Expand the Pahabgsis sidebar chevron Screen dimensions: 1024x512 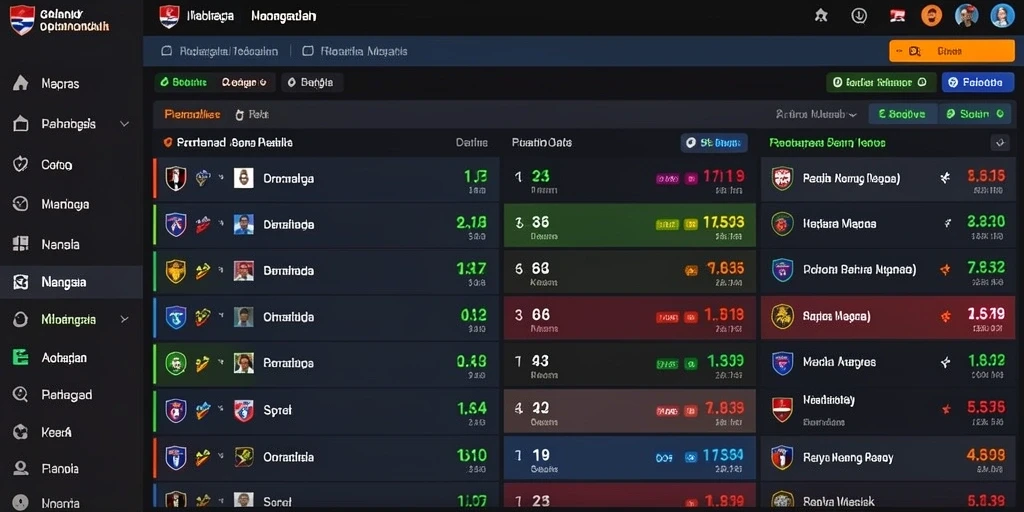click(125, 123)
